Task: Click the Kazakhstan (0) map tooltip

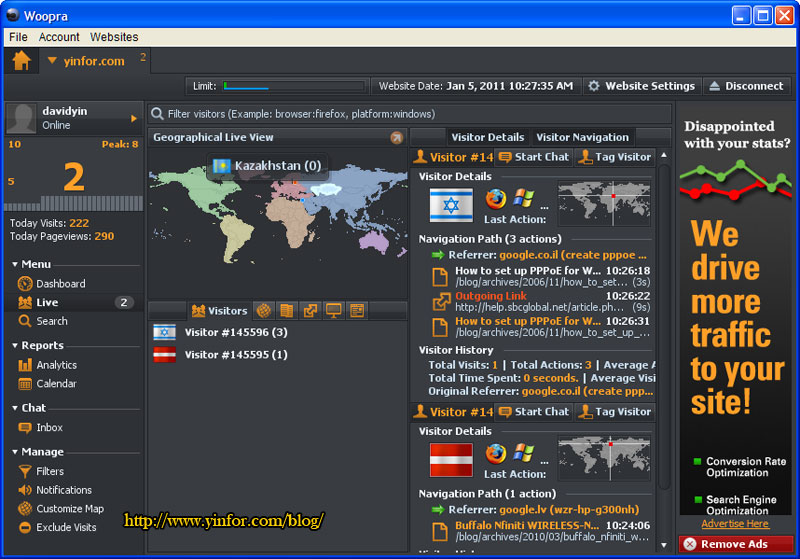Action: (267, 166)
